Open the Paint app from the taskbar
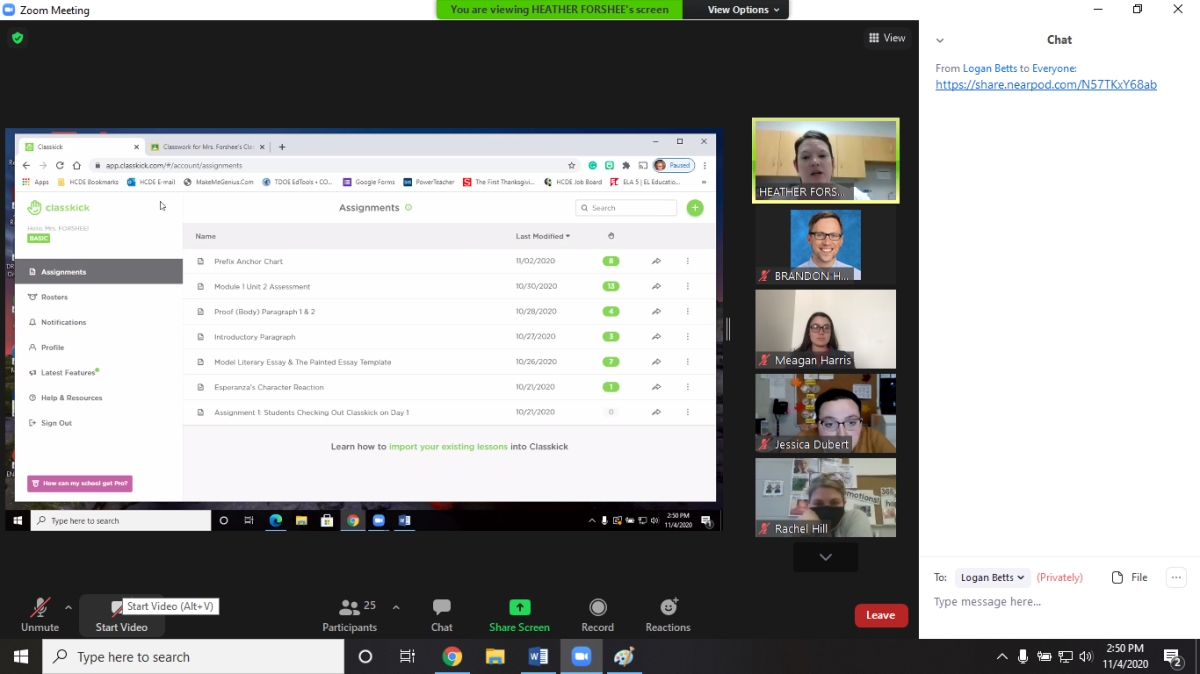The width and height of the screenshot is (1200, 674). tap(624, 657)
